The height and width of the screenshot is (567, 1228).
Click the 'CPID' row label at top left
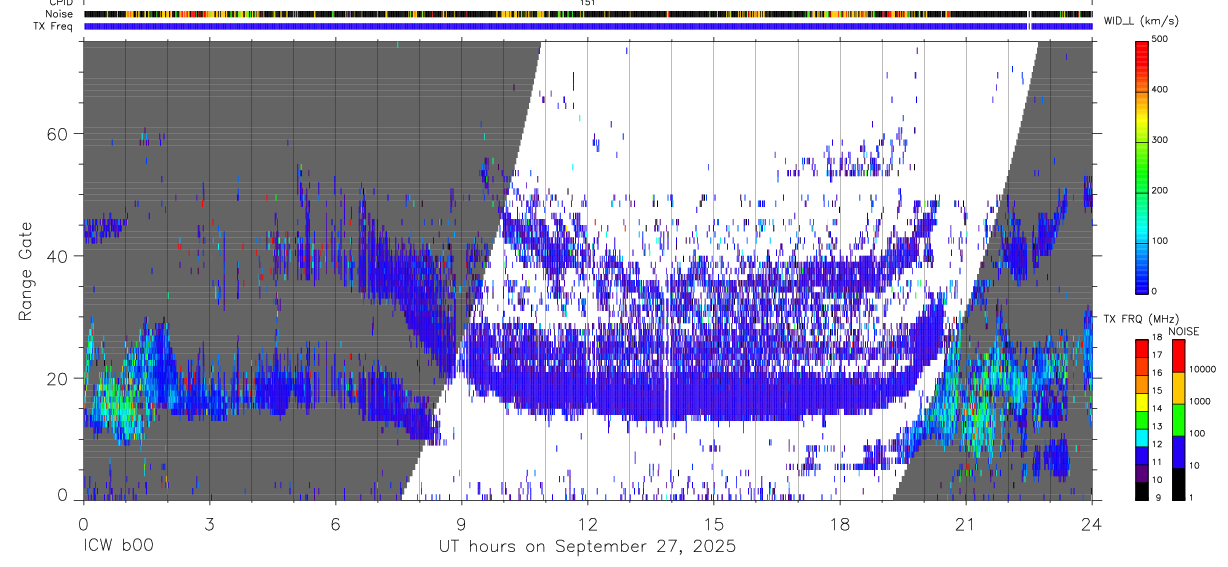pyautogui.click(x=60, y=3)
